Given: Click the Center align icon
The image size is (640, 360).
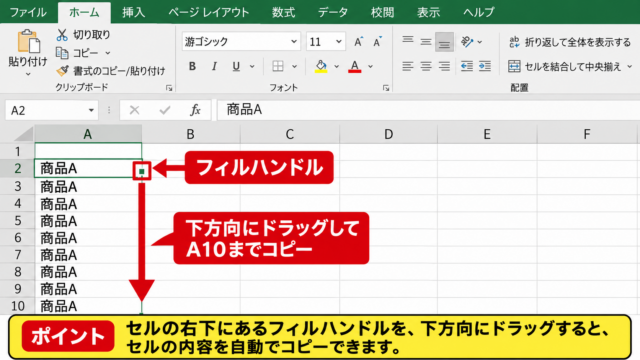Looking at the screenshot, I should pos(426,66).
